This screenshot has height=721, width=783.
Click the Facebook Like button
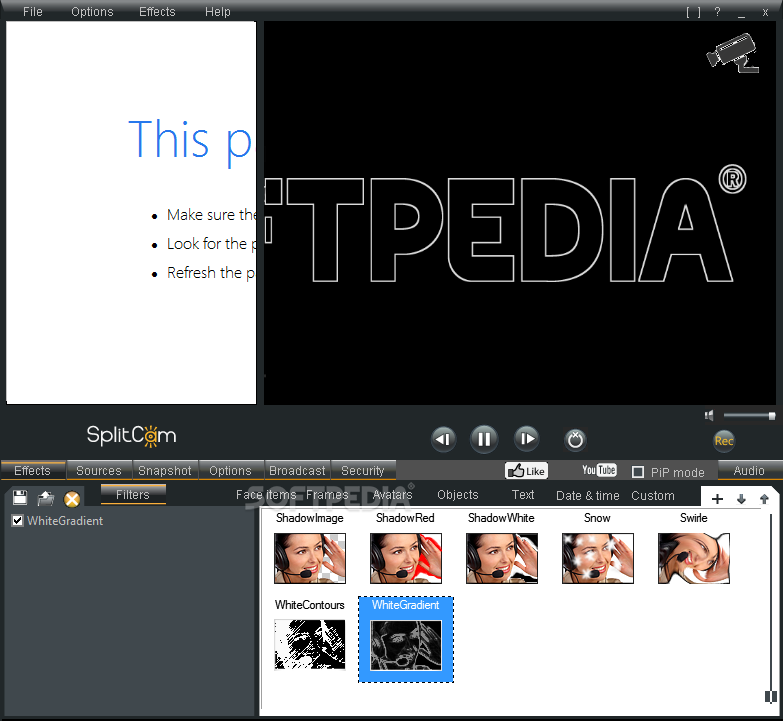(526, 470)
